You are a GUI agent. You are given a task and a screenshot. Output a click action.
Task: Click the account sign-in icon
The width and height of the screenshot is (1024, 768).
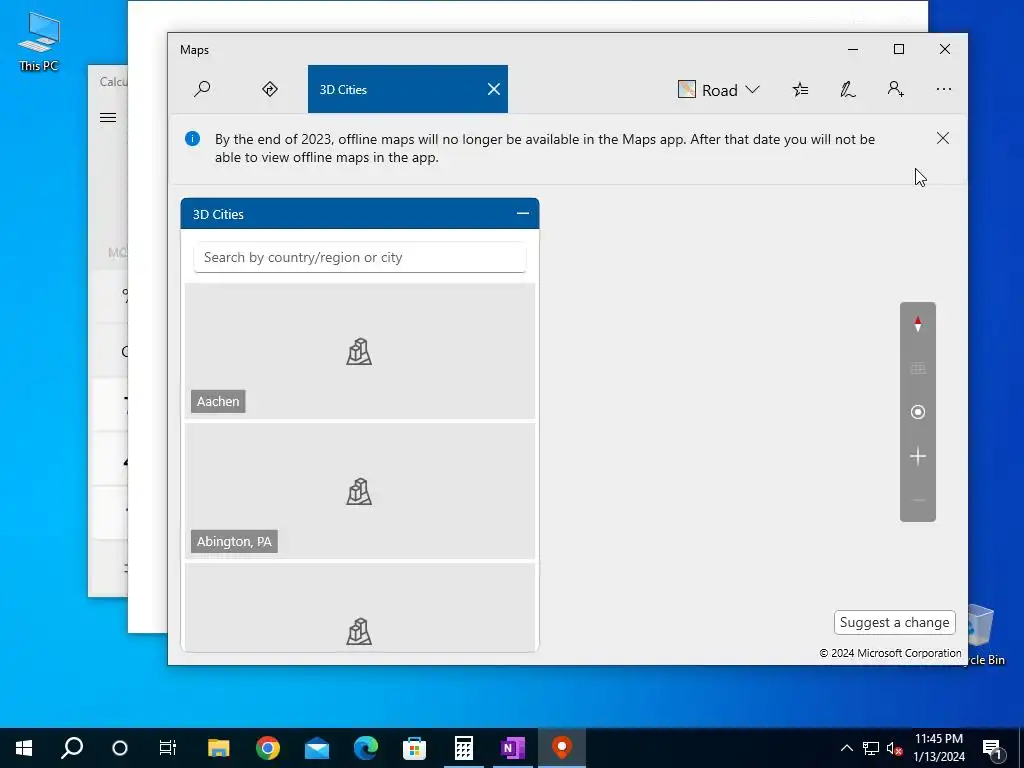(895, 89)
